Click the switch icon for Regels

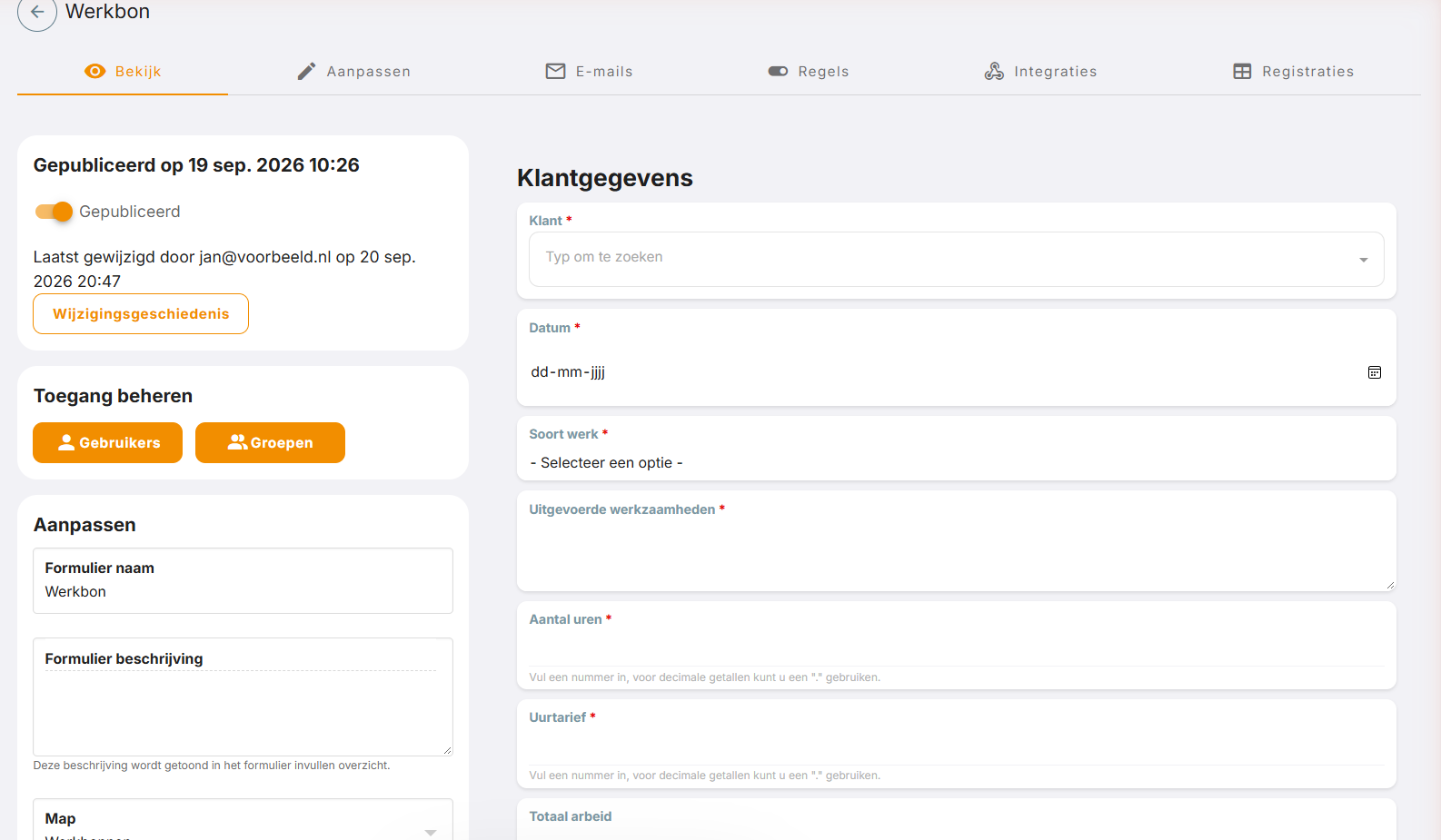tap(778, 71)
